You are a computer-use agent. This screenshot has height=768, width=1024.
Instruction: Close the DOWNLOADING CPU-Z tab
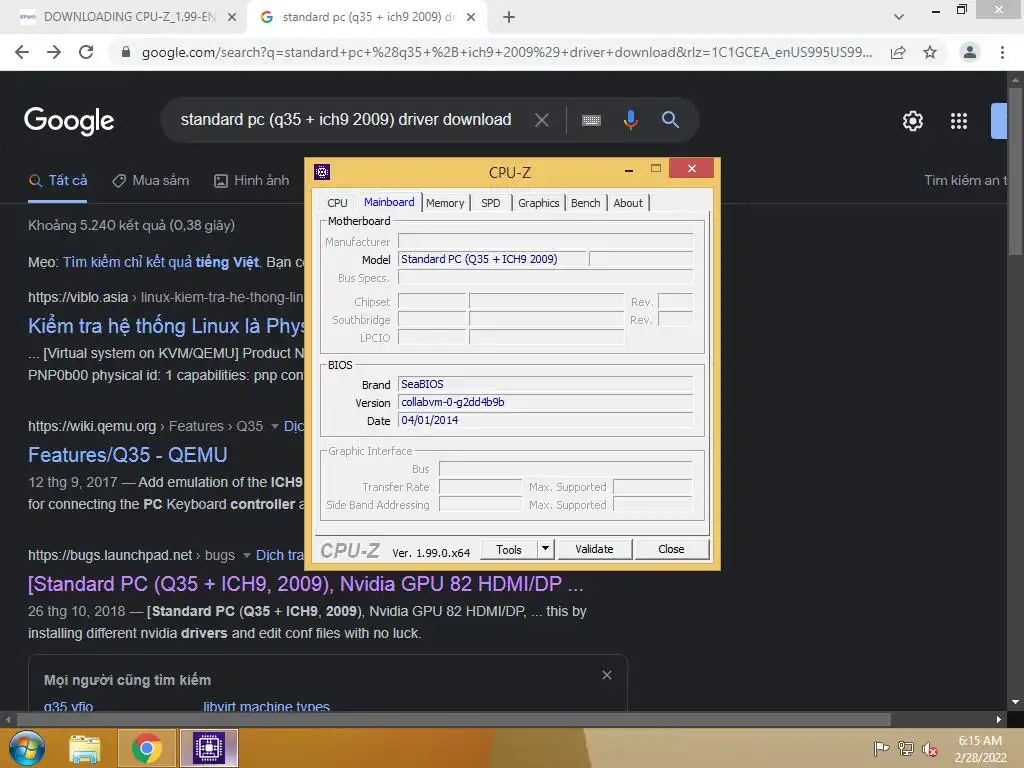click(232, 17)
